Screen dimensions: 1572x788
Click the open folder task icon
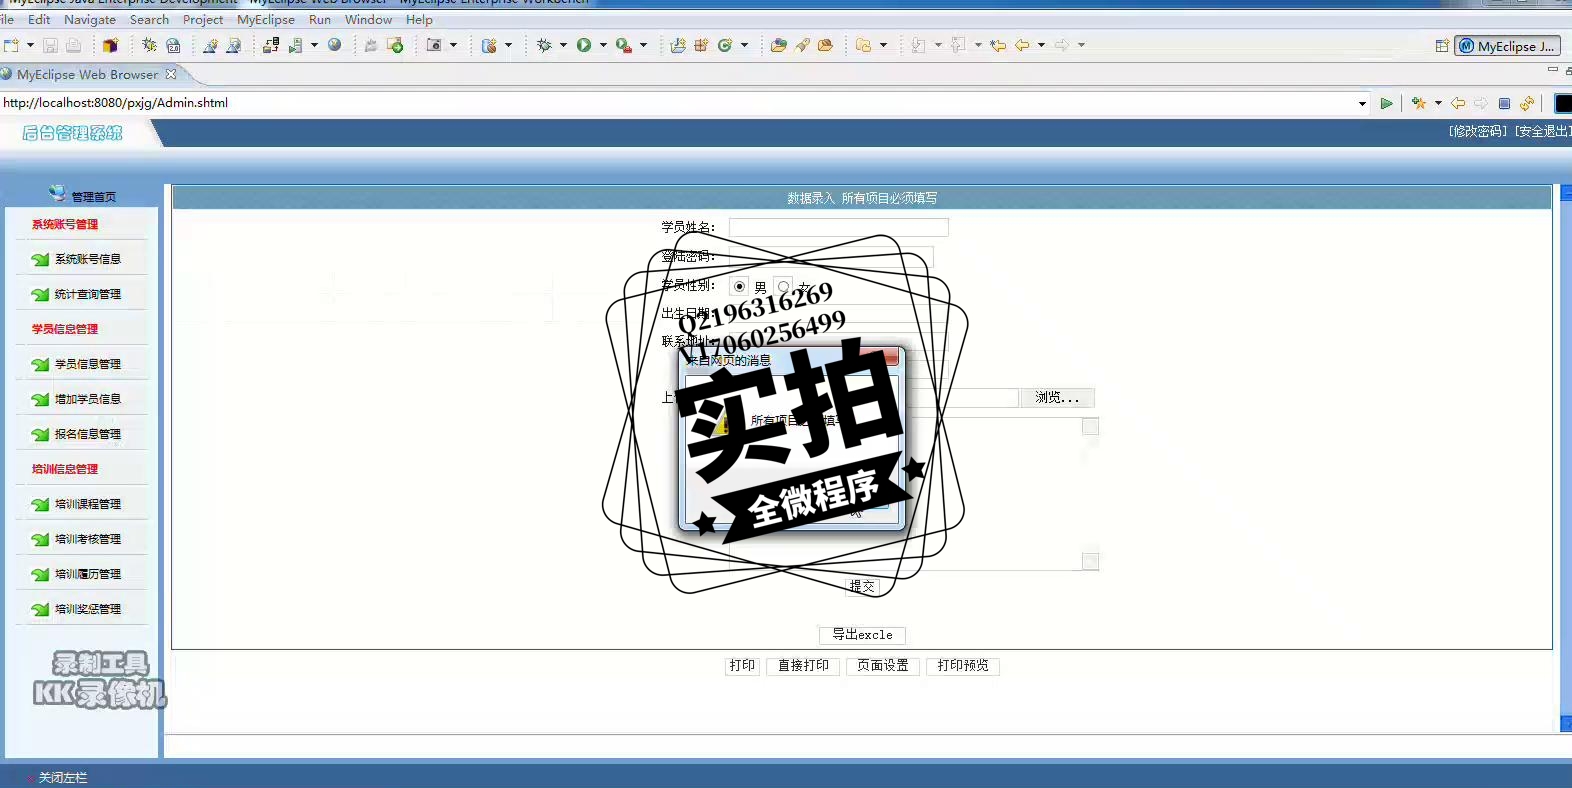[x=778, y=45]
